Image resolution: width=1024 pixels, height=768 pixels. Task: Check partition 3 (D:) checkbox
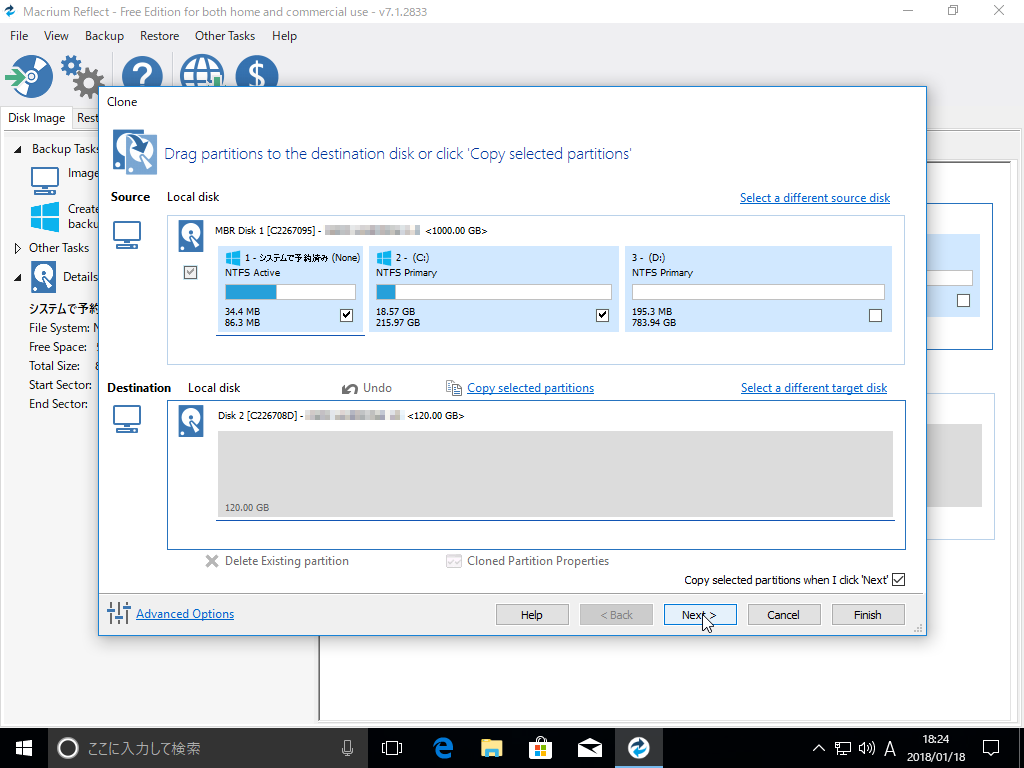(876, 315)
